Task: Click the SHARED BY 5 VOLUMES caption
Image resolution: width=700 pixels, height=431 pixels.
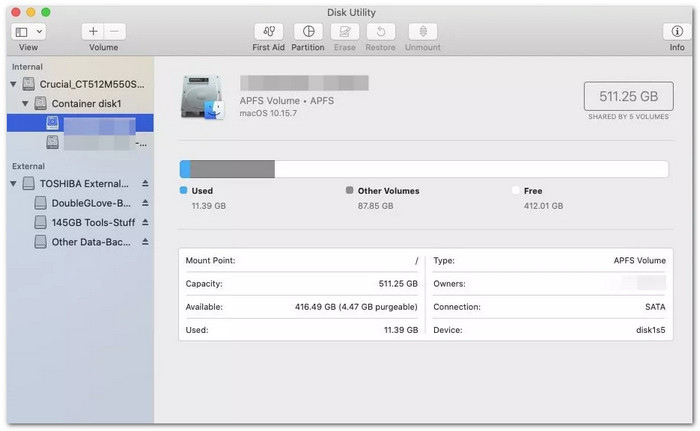Action: click(x=629, y=117)
